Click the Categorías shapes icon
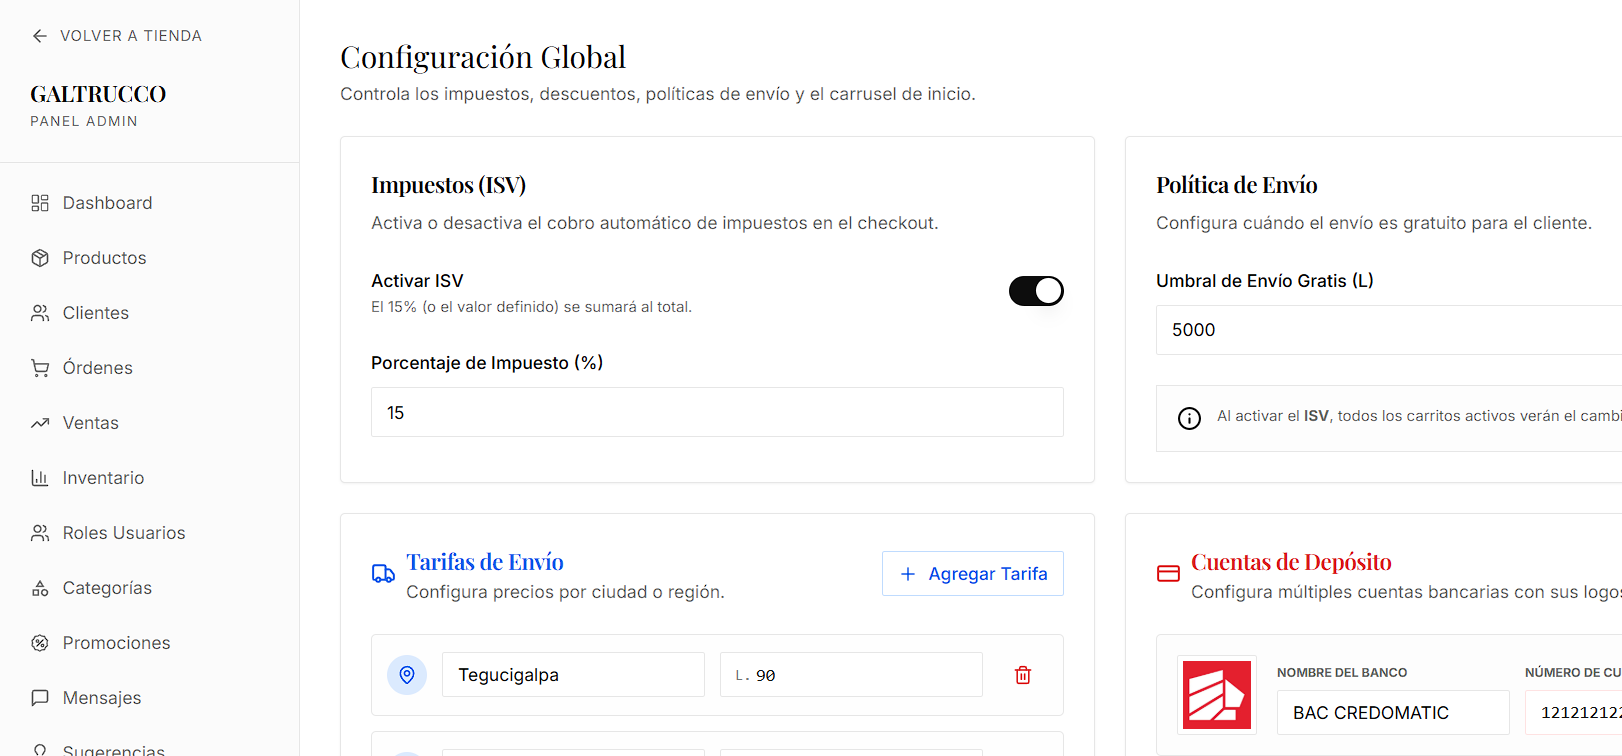Viewport: 1622px width, 756px height. (40, 588)
